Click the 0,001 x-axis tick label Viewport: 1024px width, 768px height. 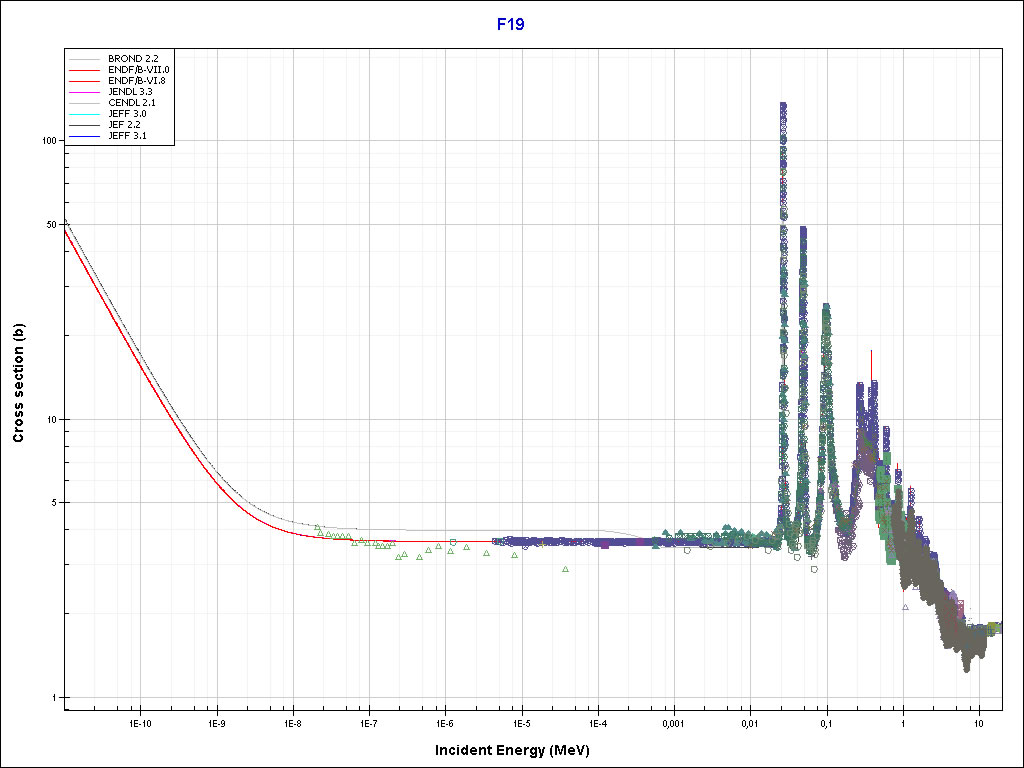pos(674,722)
